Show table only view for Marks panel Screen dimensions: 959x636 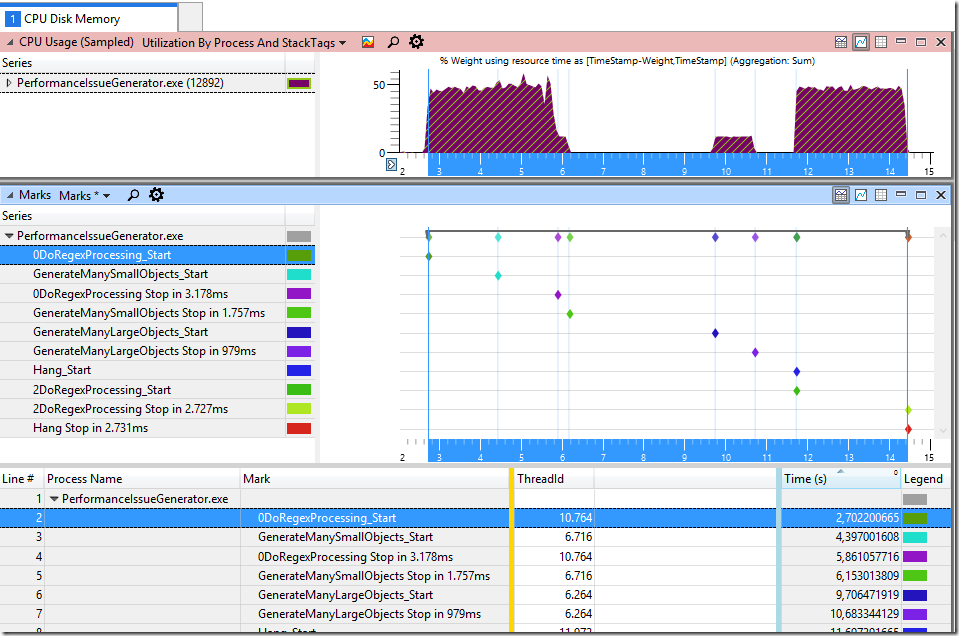881,195
